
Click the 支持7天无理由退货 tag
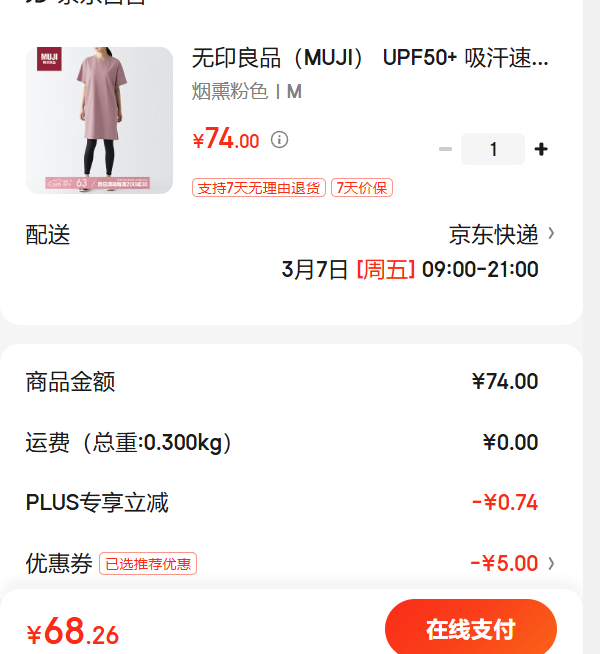(259, 188)
